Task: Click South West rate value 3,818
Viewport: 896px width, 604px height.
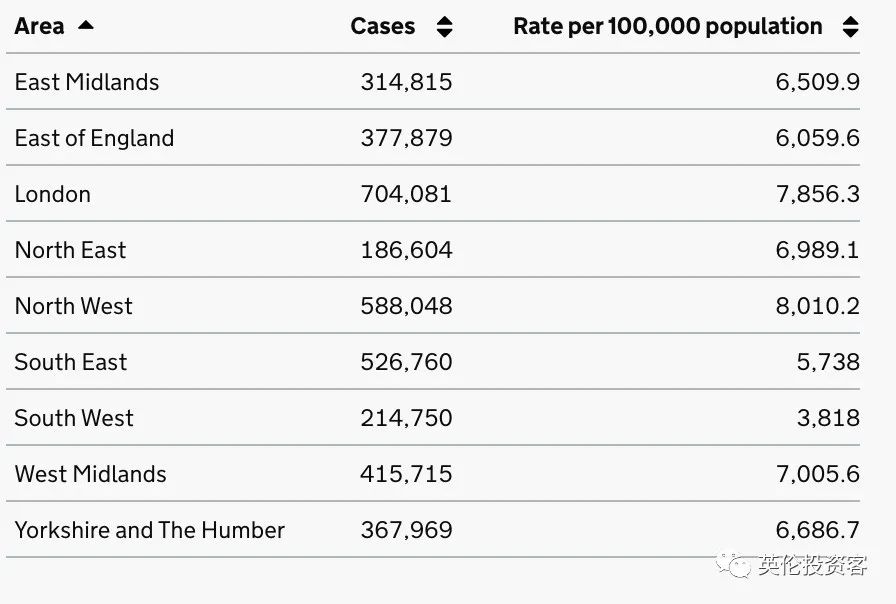Action: 828,418
